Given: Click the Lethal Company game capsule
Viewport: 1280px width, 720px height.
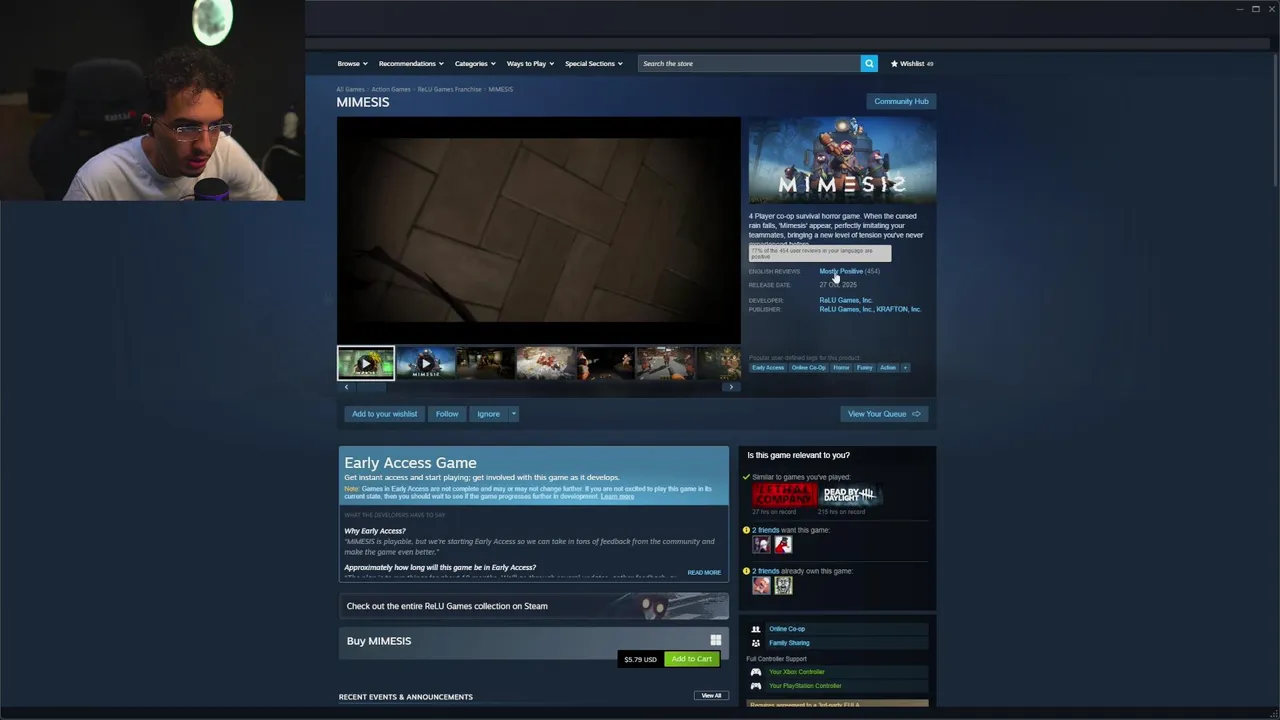Looking at the screenshot, I should click(784, 495).
